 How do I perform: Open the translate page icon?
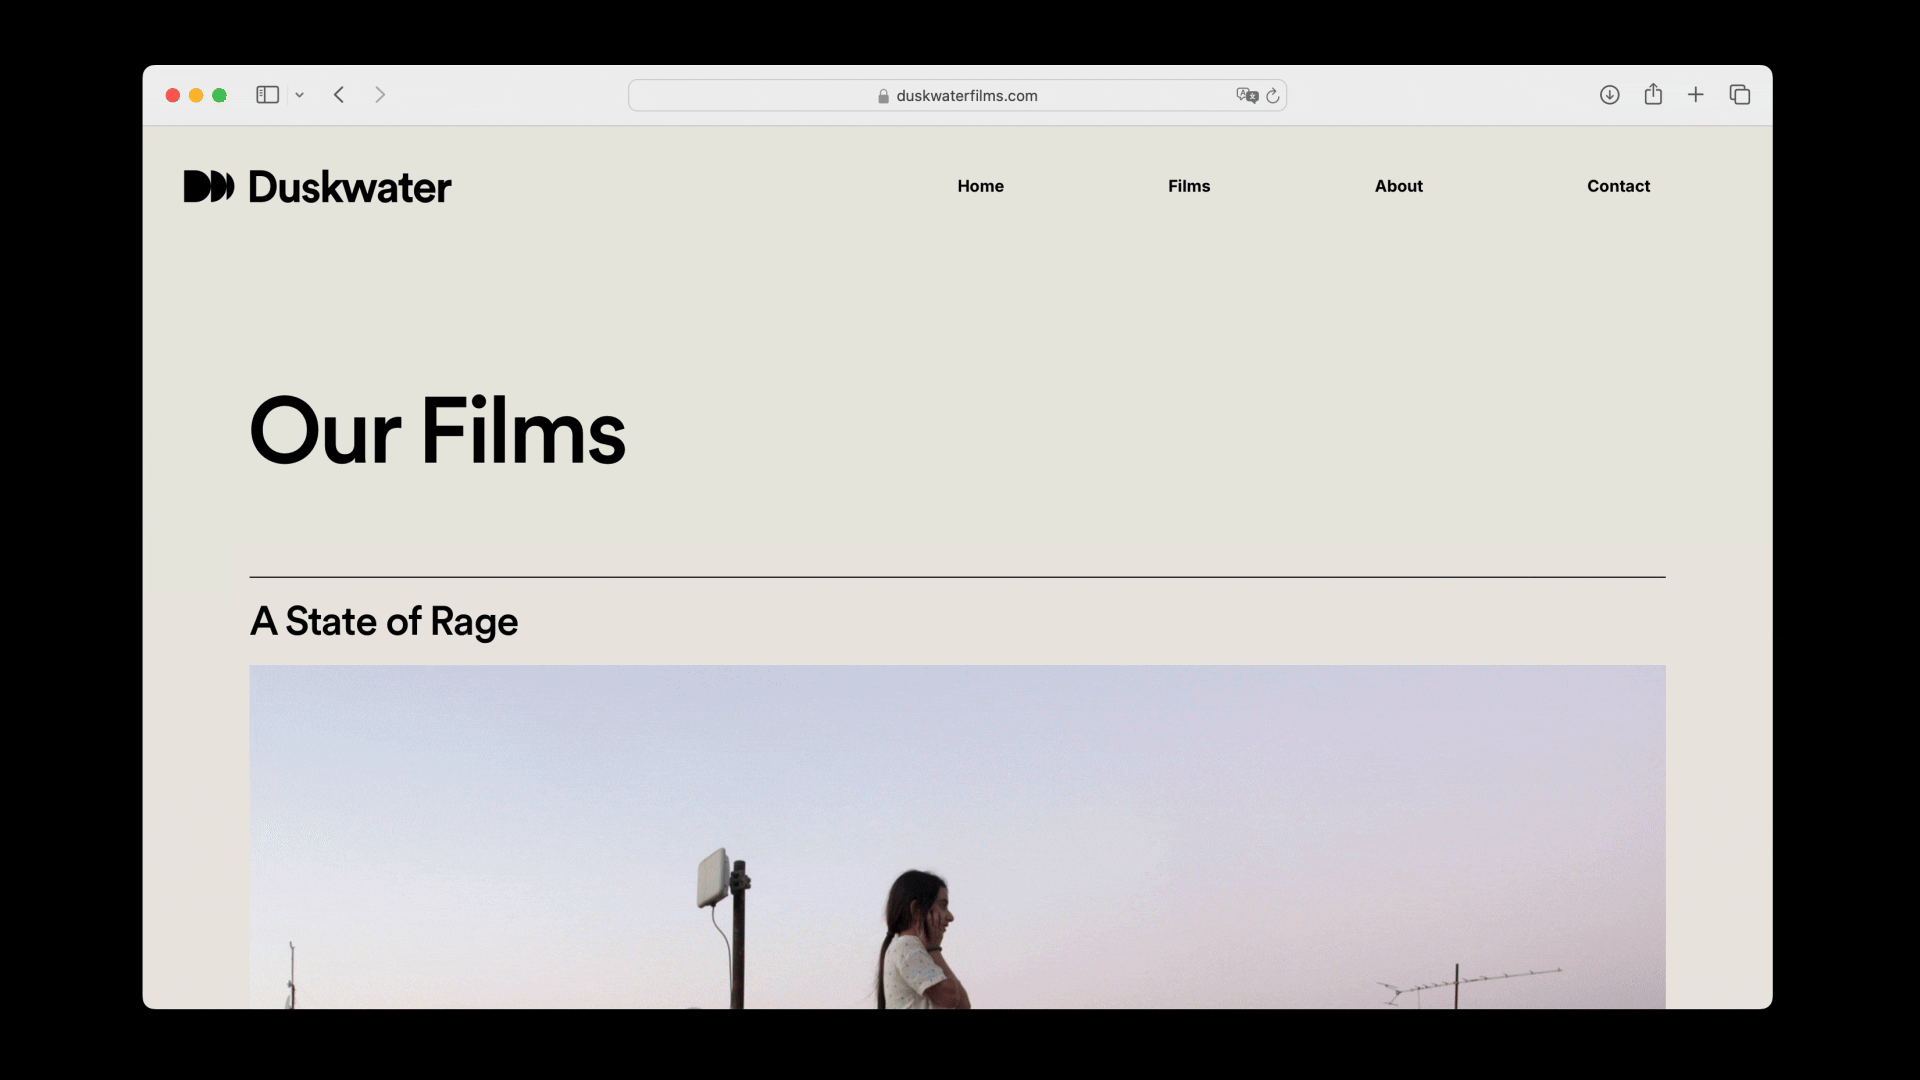pos(1246,95)
